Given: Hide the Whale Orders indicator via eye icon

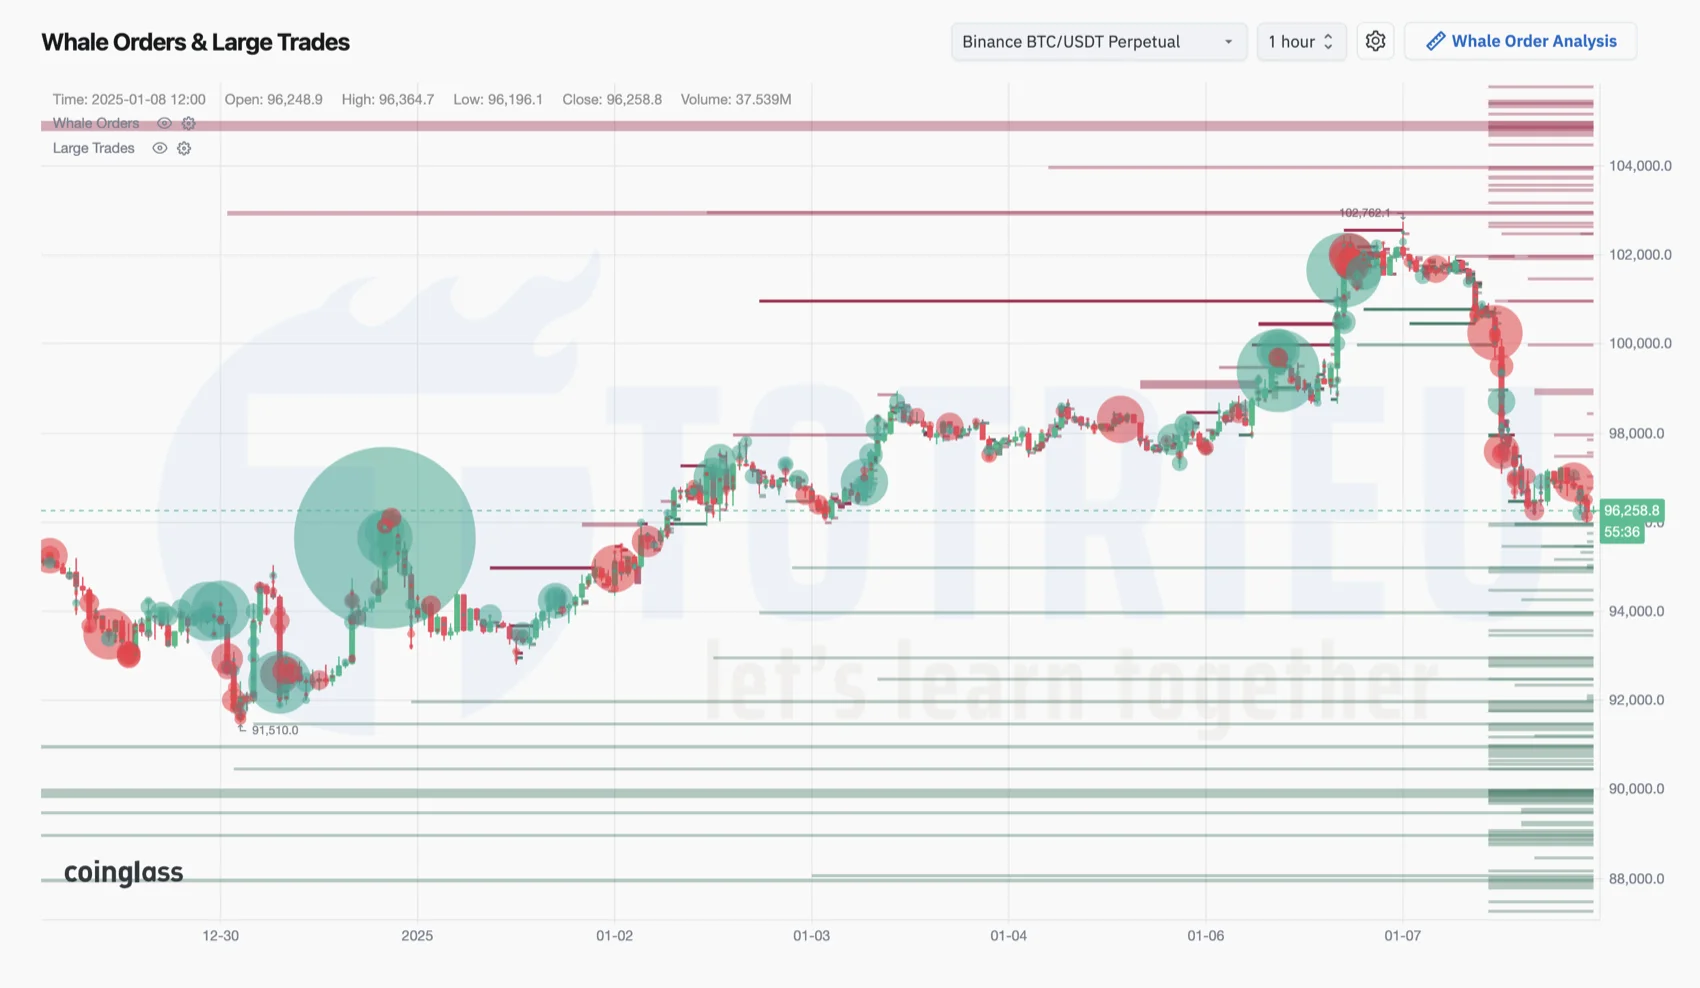Looking at the screenshot, I should (x=164, y=123).
